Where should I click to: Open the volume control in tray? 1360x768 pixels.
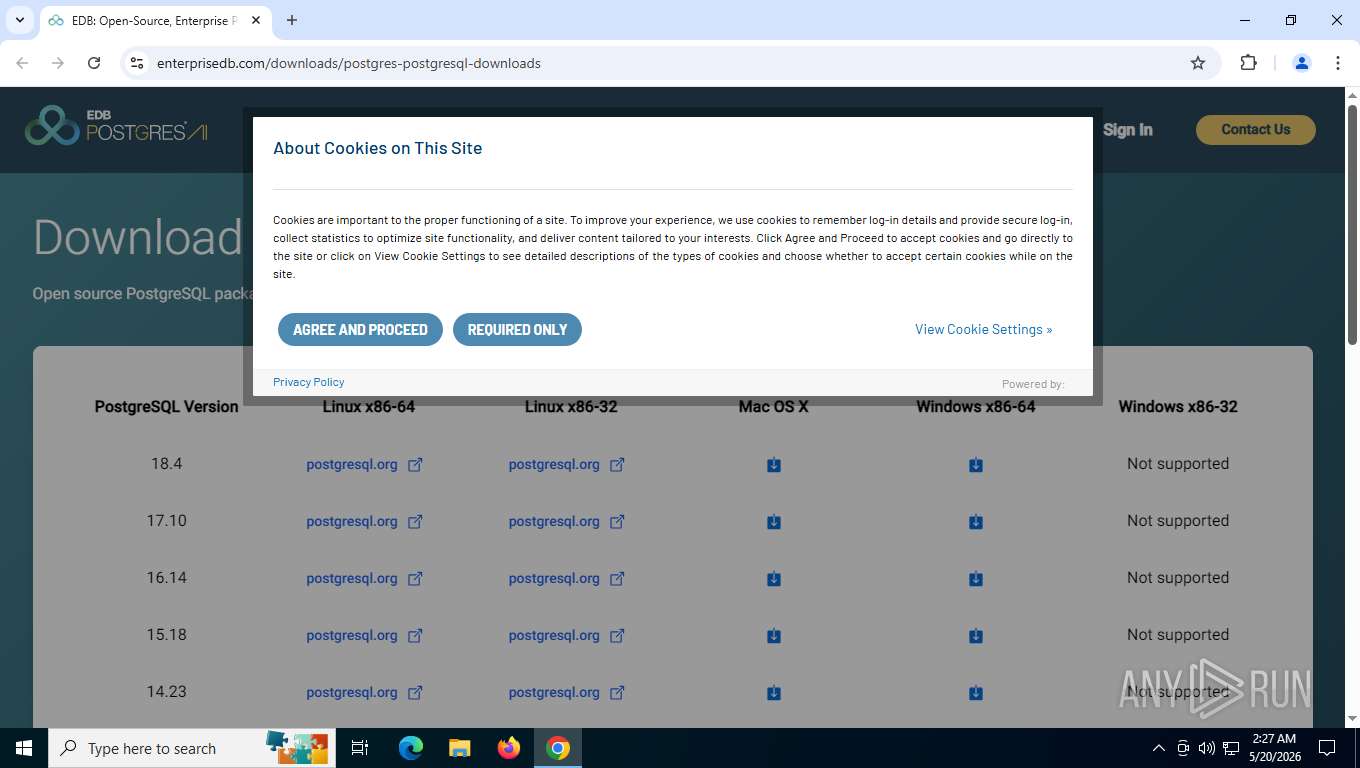pyautogui.click(x=1206, y=748)
